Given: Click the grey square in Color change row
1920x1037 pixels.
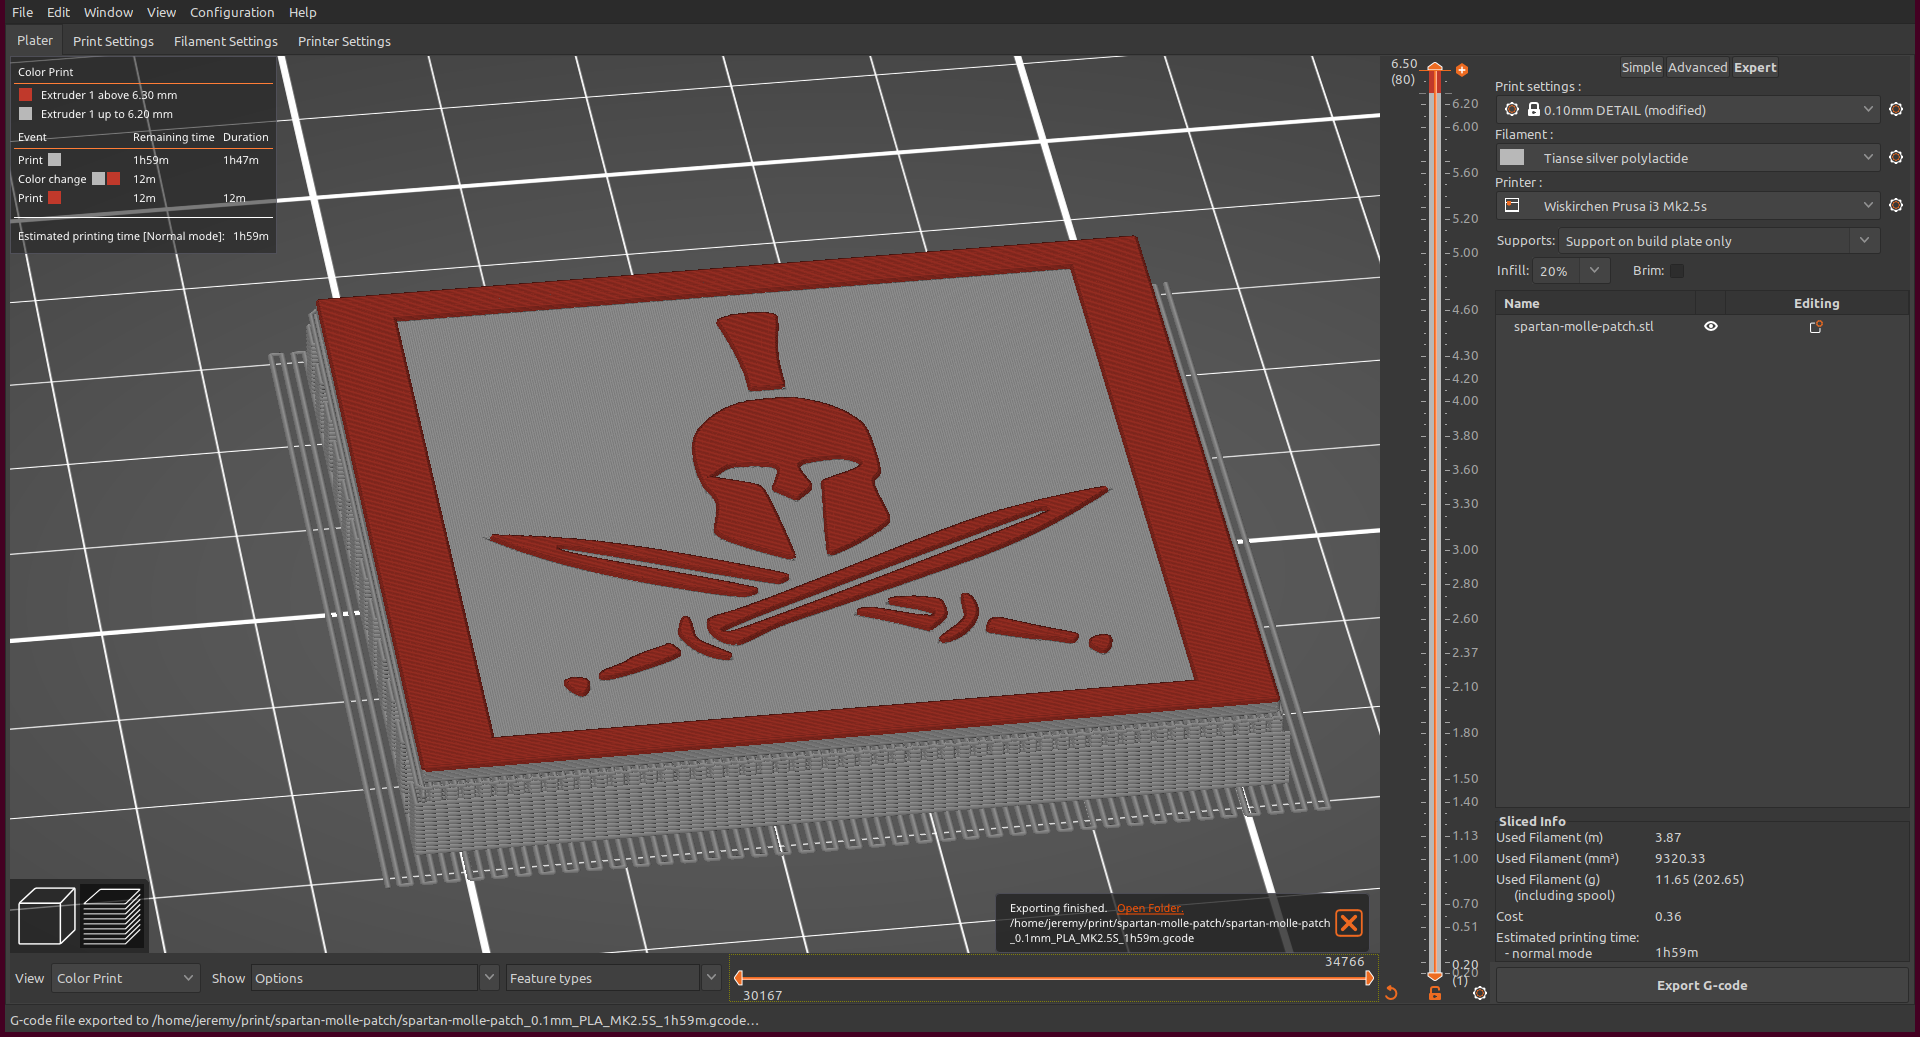Looking at the screenshot, I should (98, 179).
